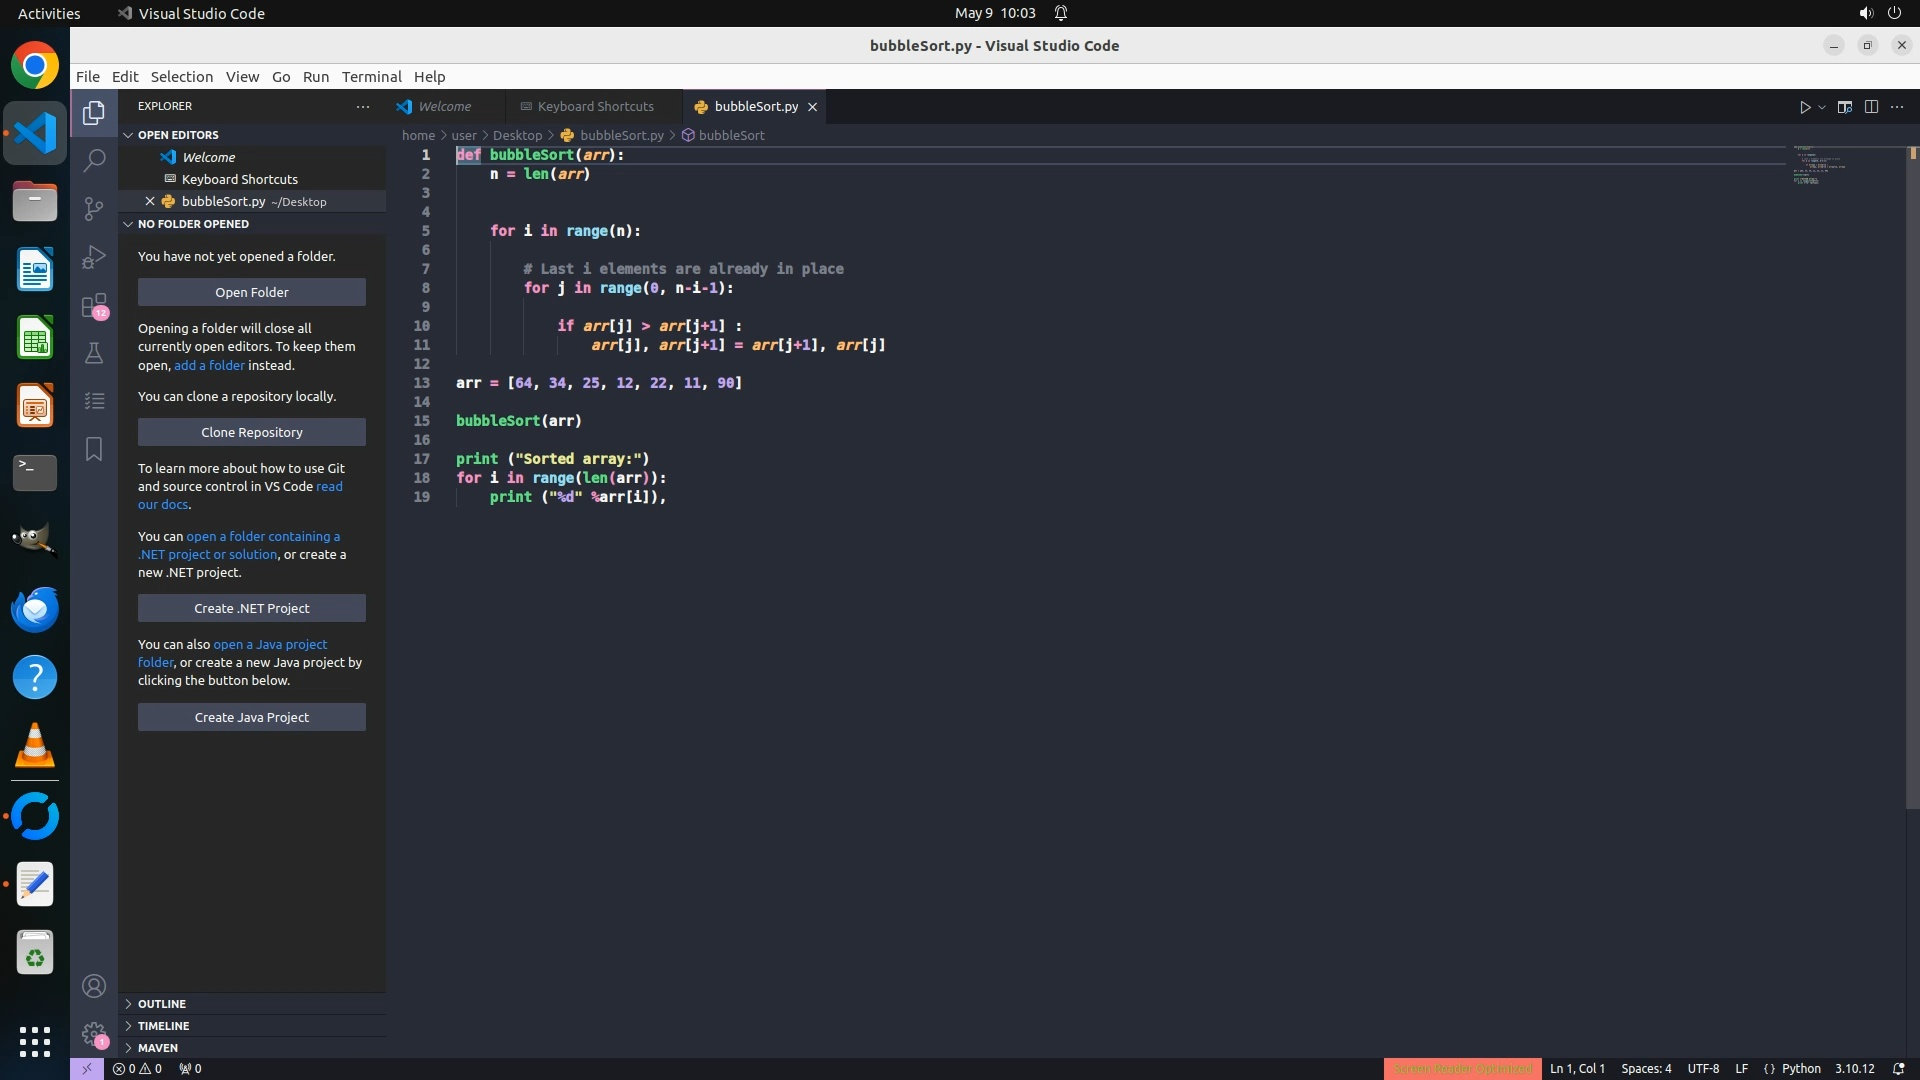
Task: Toggle the Explorer view in activity bar
Action: pyautogui.click(x=94, y=113)
